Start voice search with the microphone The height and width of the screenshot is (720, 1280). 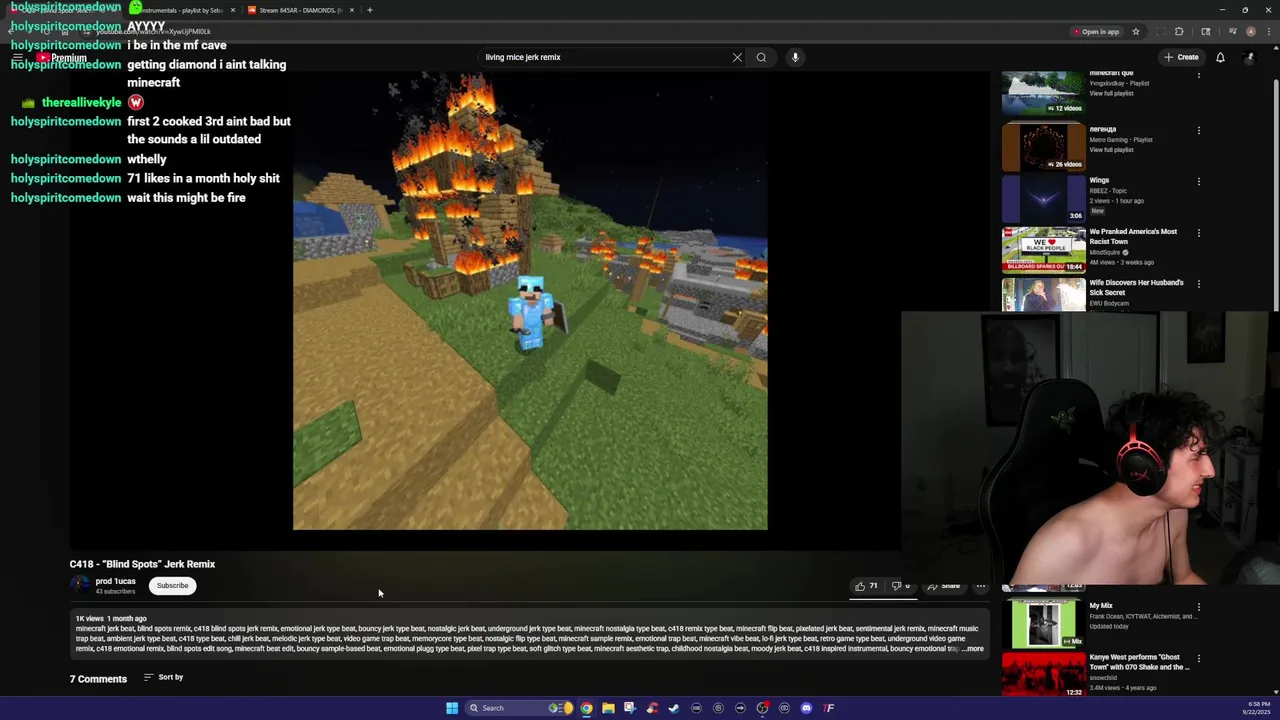[795, 57]
